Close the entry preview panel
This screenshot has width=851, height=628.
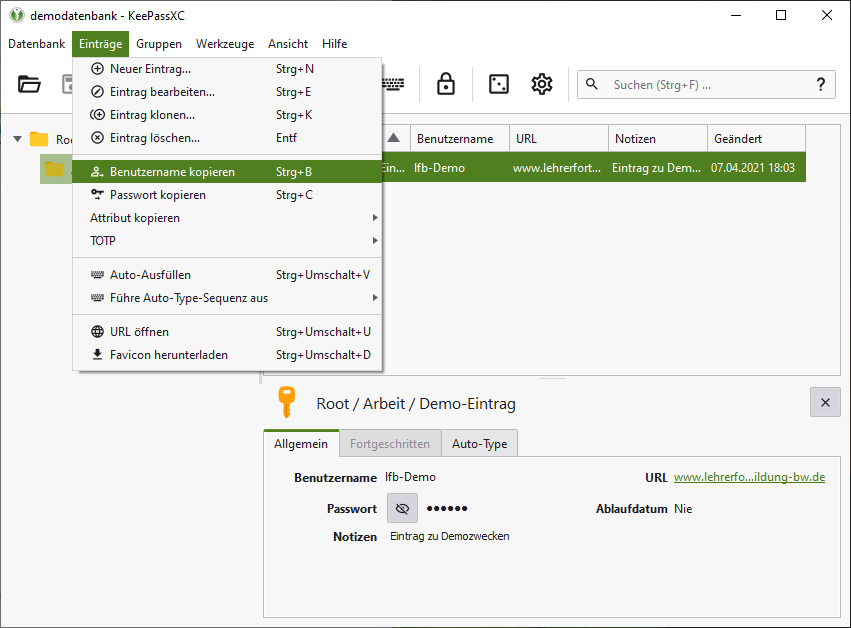click(x=825, y=402)
